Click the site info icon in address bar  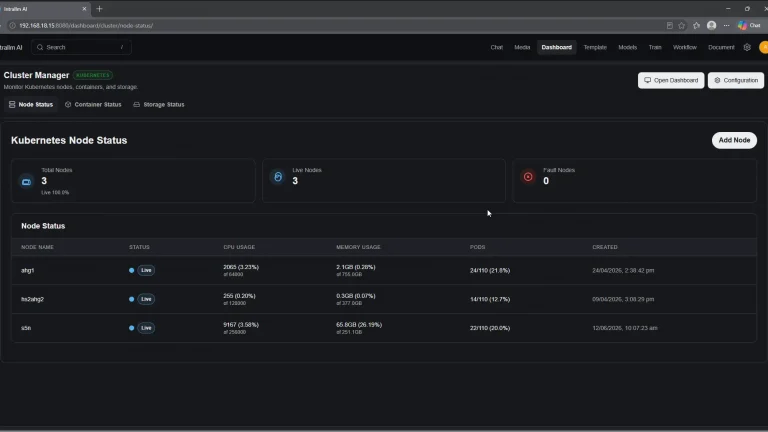pyautogui.click(x=12, y=25)
